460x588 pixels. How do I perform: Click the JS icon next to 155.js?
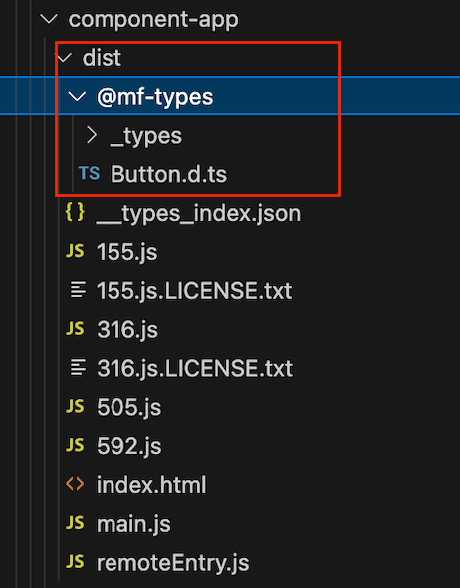[x=75, y=251]
